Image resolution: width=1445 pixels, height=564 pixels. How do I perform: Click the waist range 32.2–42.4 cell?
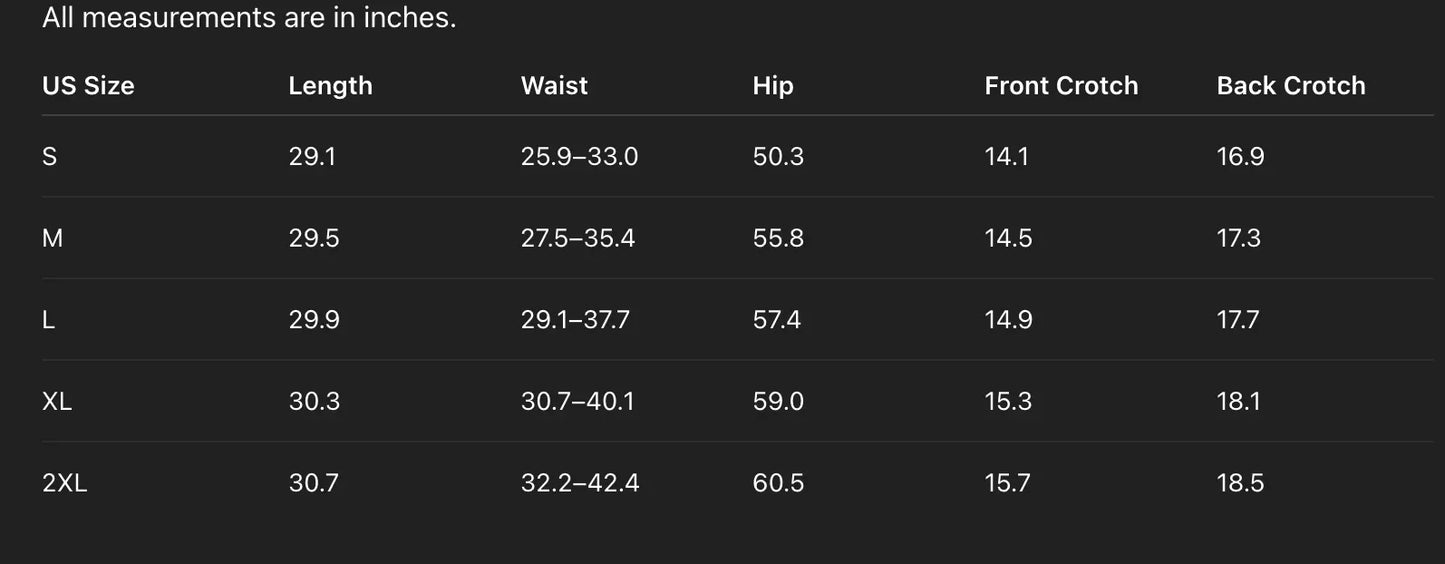[580, 484]
